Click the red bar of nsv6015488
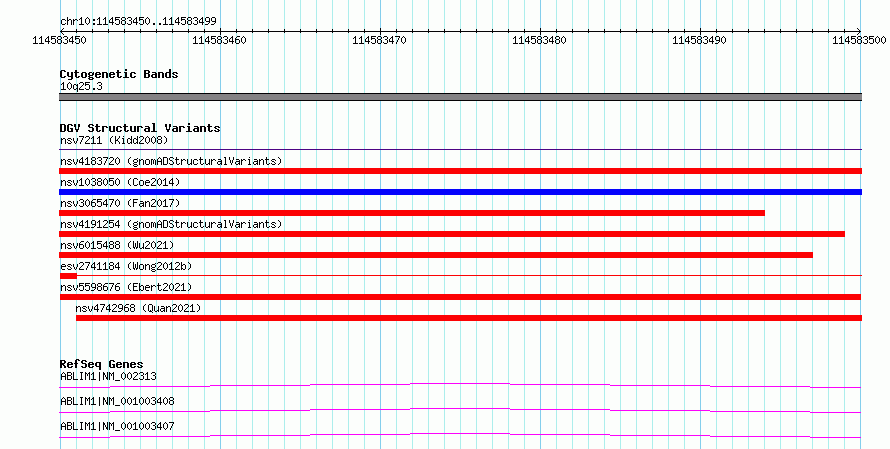This screenshot has width=890, height=449. pyautogui.click(x=436, y=255)
